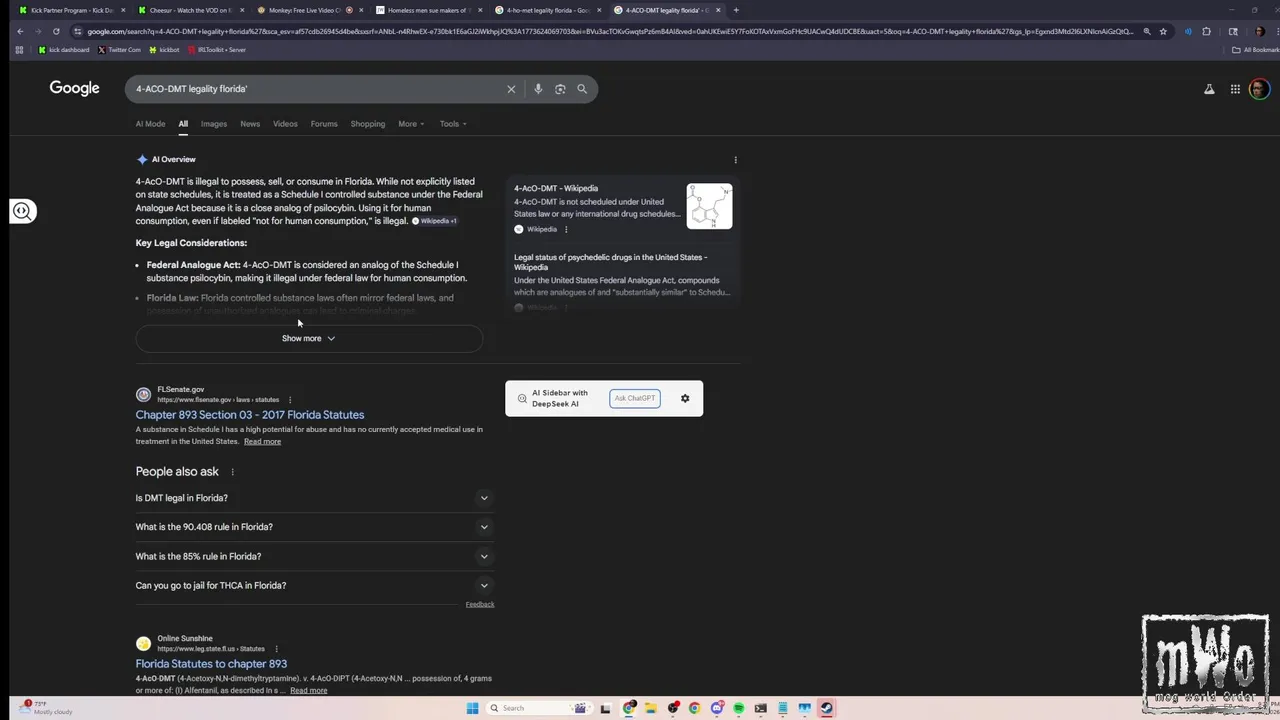Open 'Florida Statutes to chapter 893' link
Image resolution: width=1280 pixels, height=720 pixels.
[211, 664]
